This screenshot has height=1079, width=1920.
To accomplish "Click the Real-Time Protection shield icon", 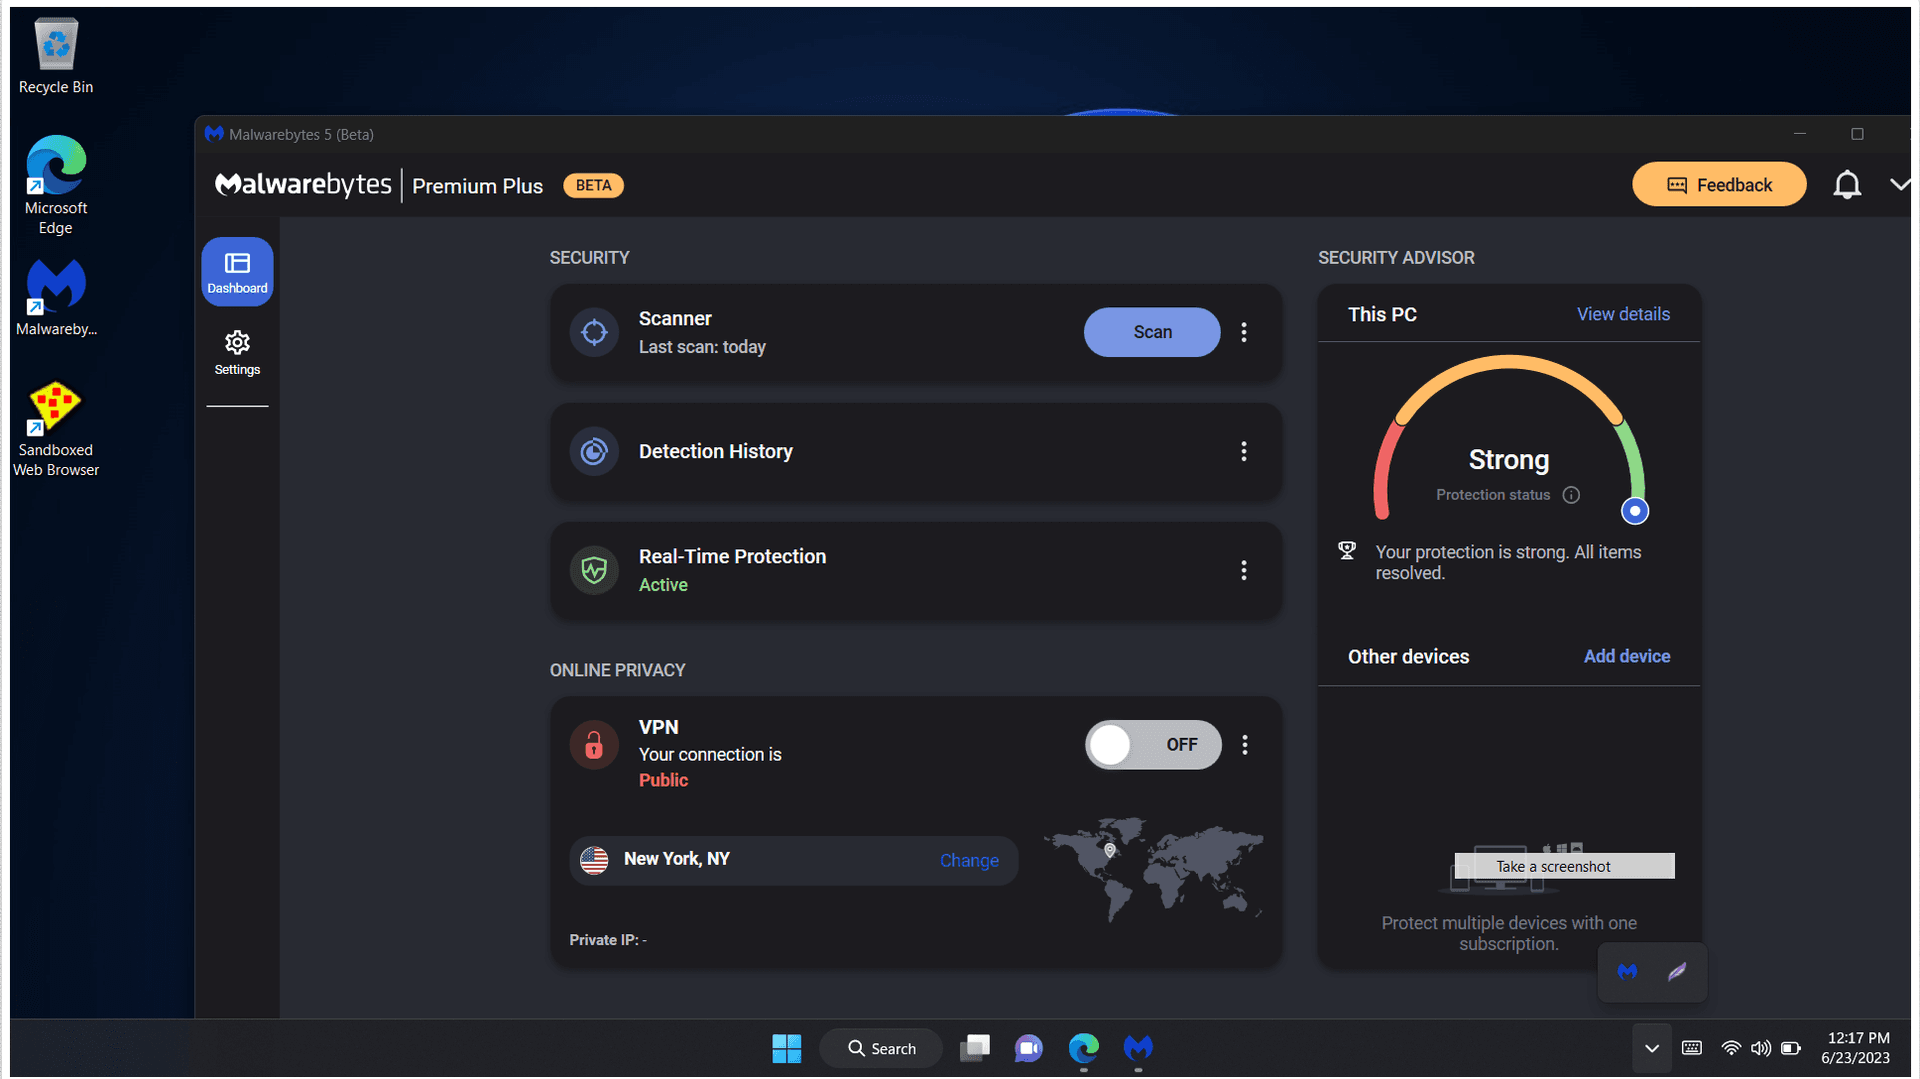I will tap(594, 570).
